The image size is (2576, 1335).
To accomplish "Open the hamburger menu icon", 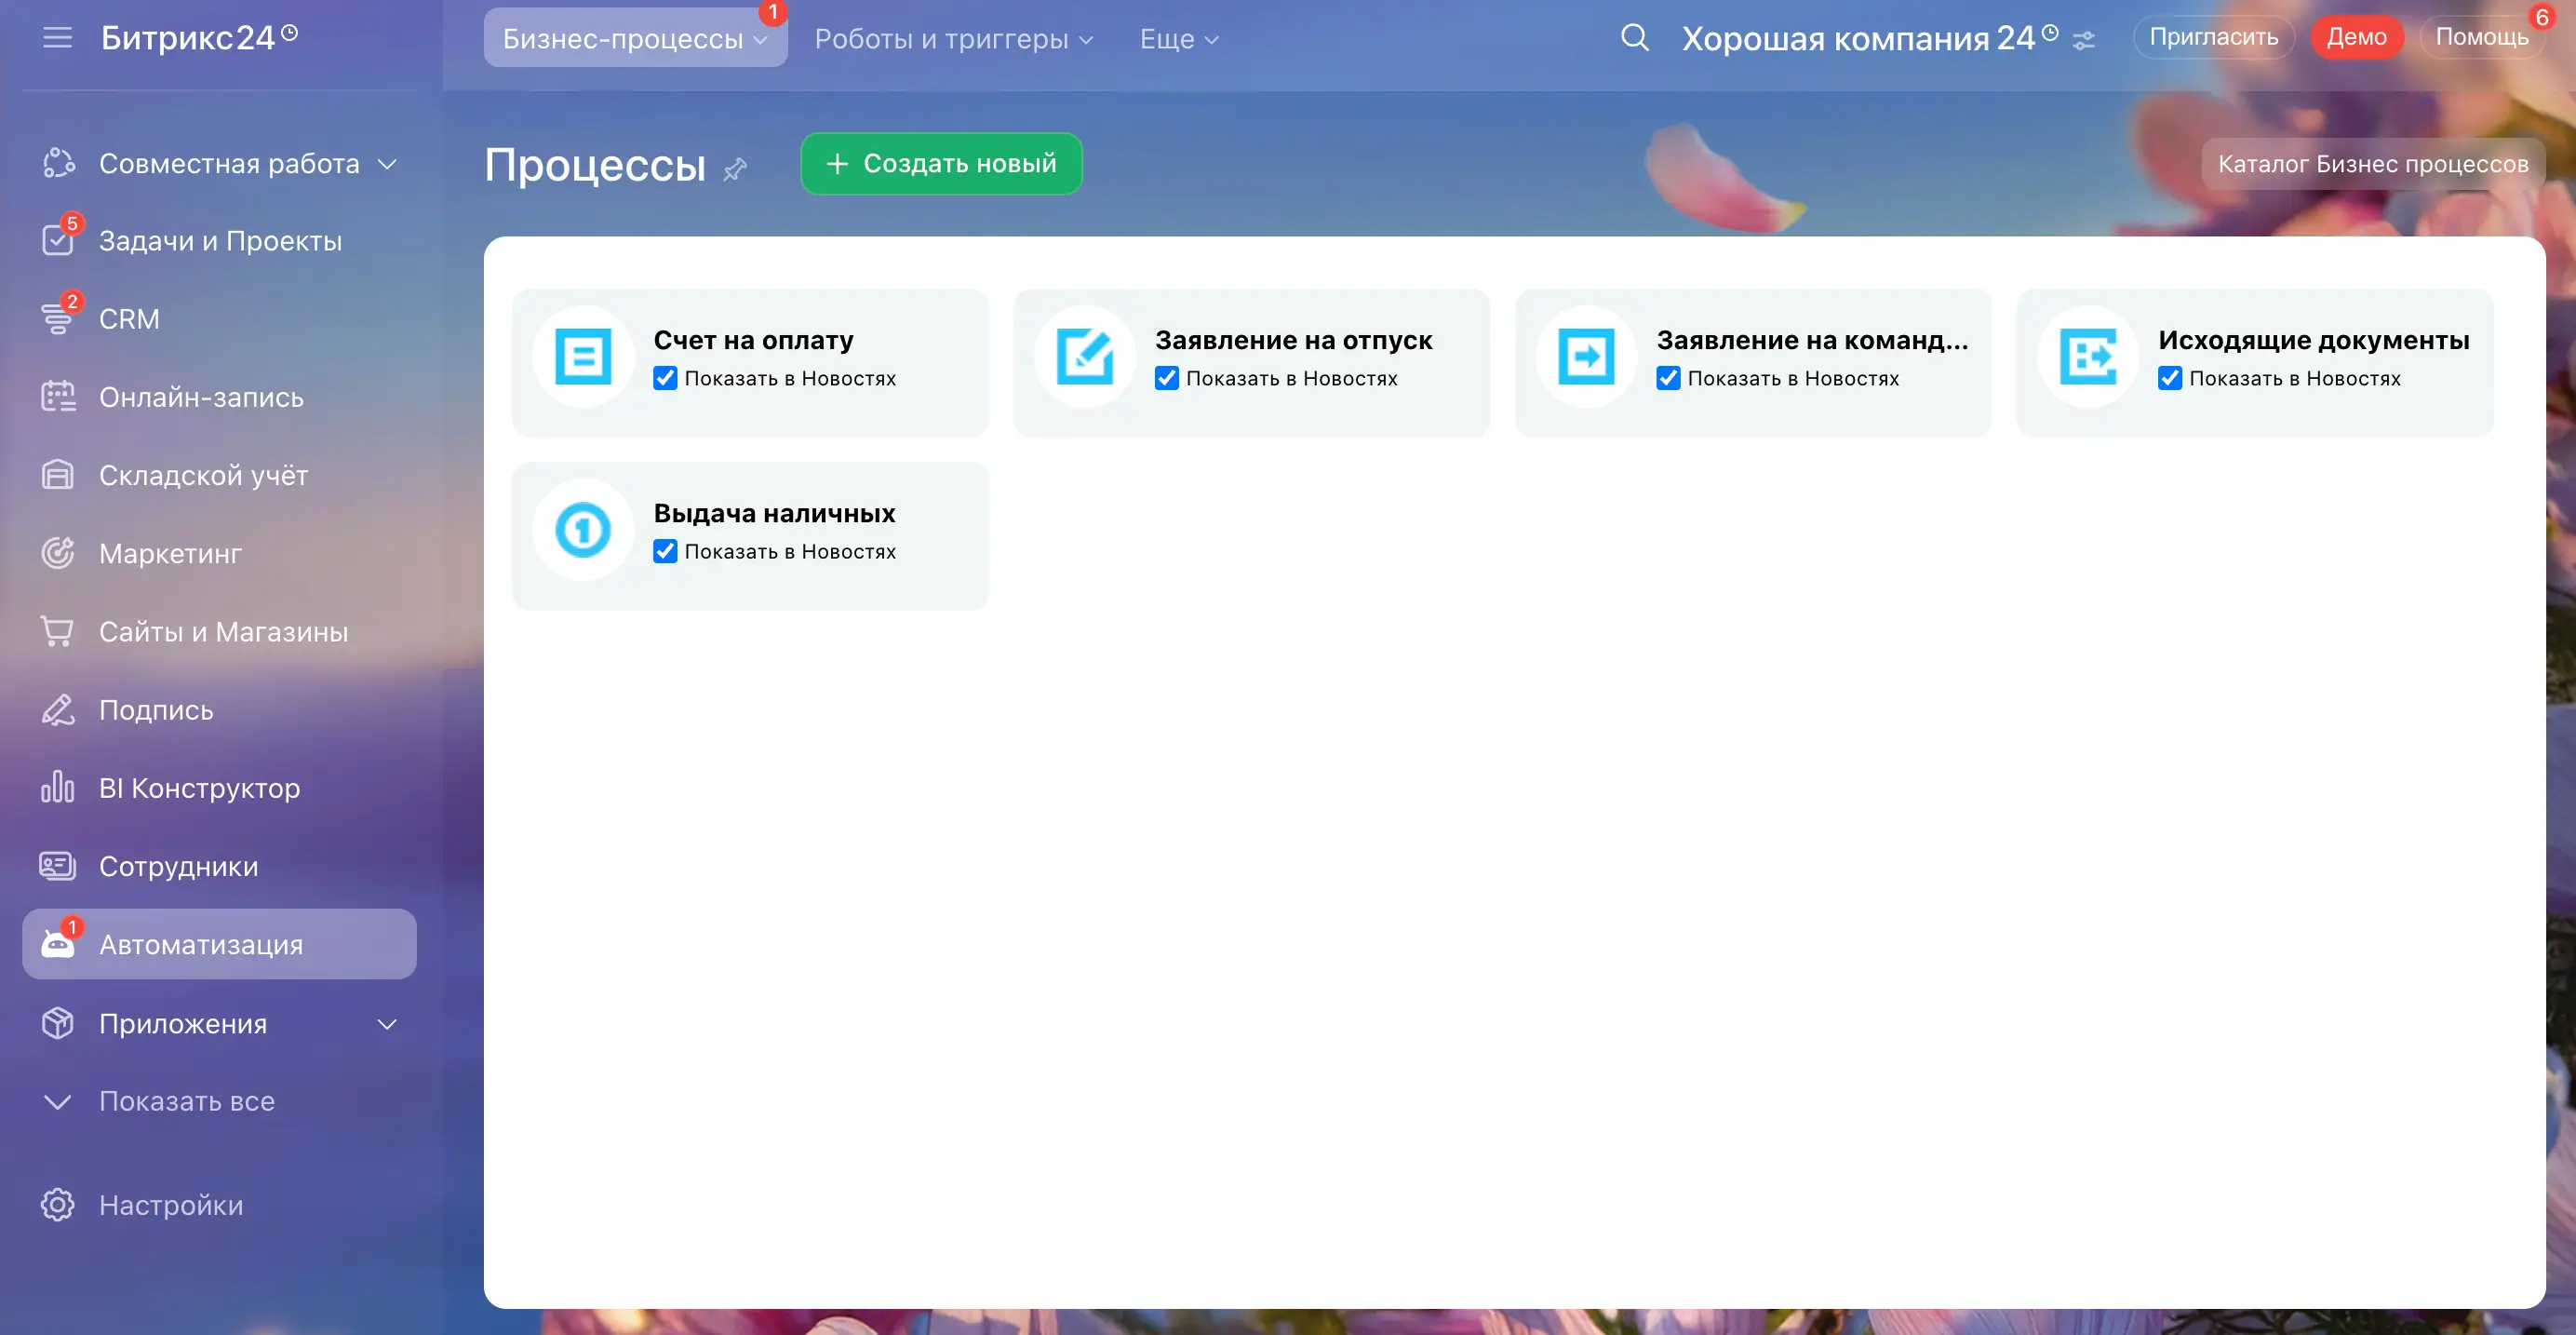I will click(x=58, y=38).
